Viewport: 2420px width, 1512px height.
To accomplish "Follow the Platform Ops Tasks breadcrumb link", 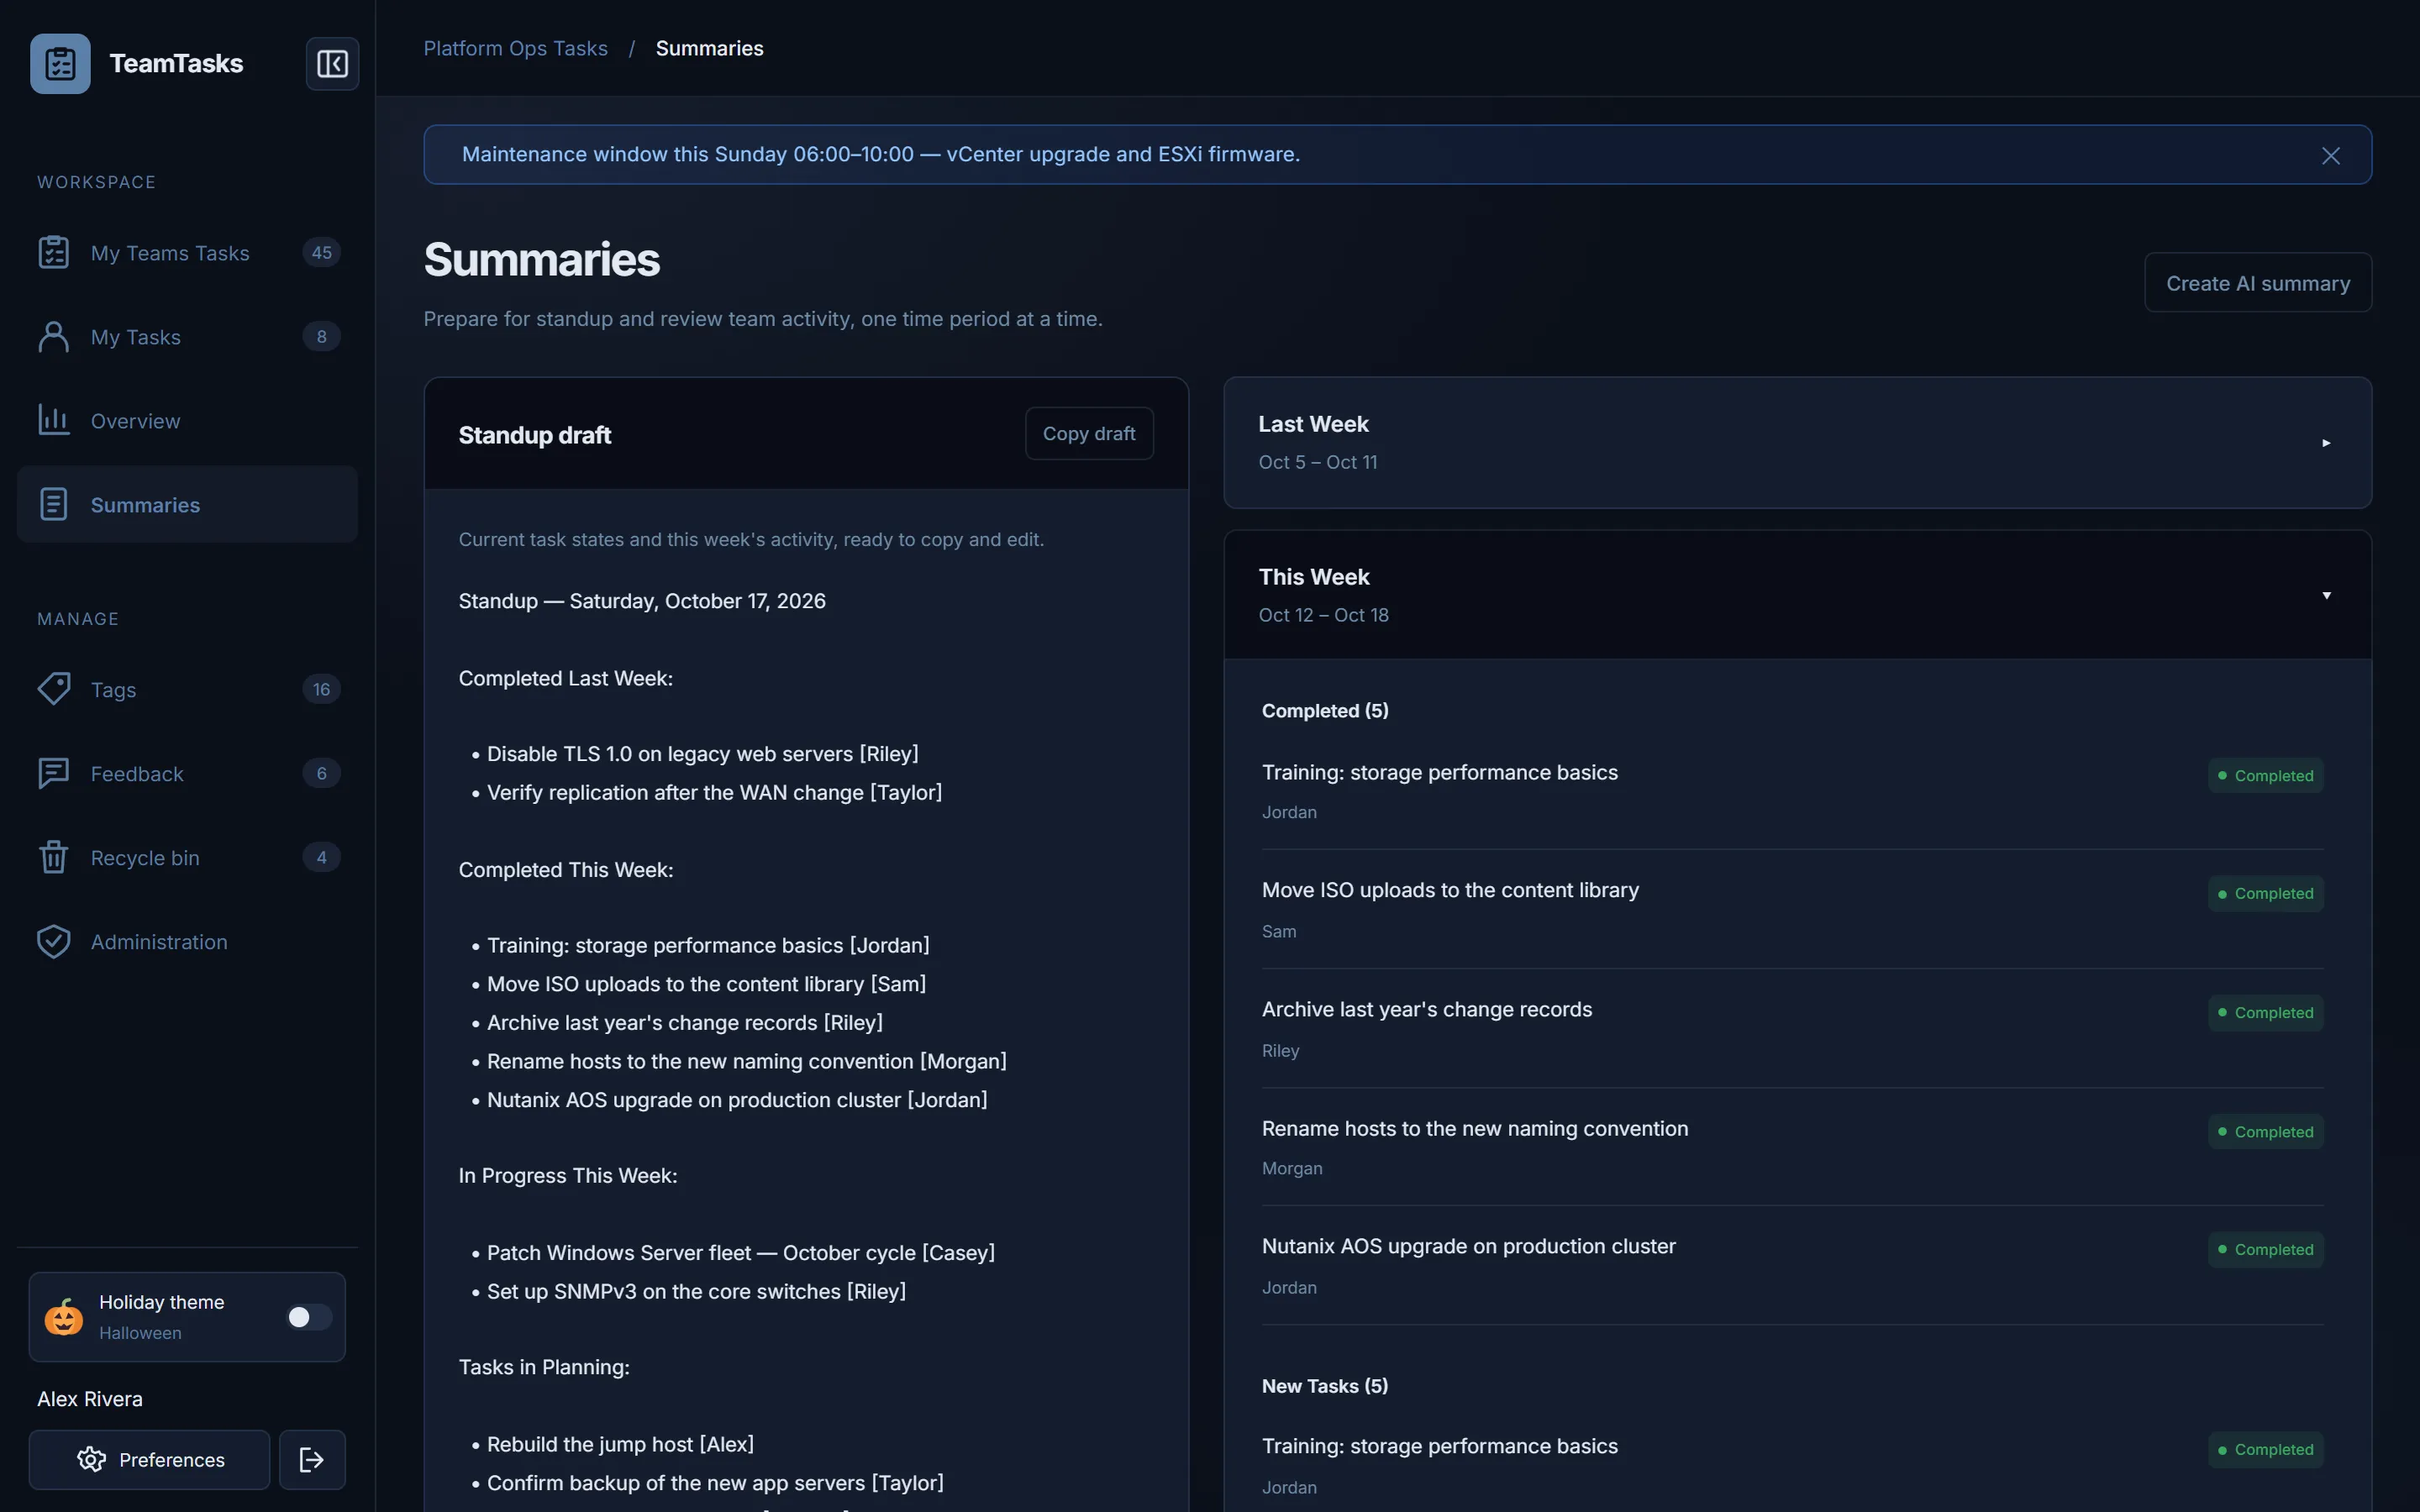I will 515,48.
